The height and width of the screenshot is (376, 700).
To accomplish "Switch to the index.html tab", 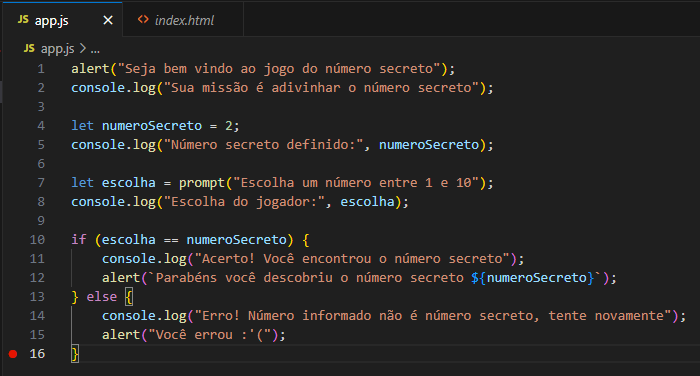I will tap(183, 20).
